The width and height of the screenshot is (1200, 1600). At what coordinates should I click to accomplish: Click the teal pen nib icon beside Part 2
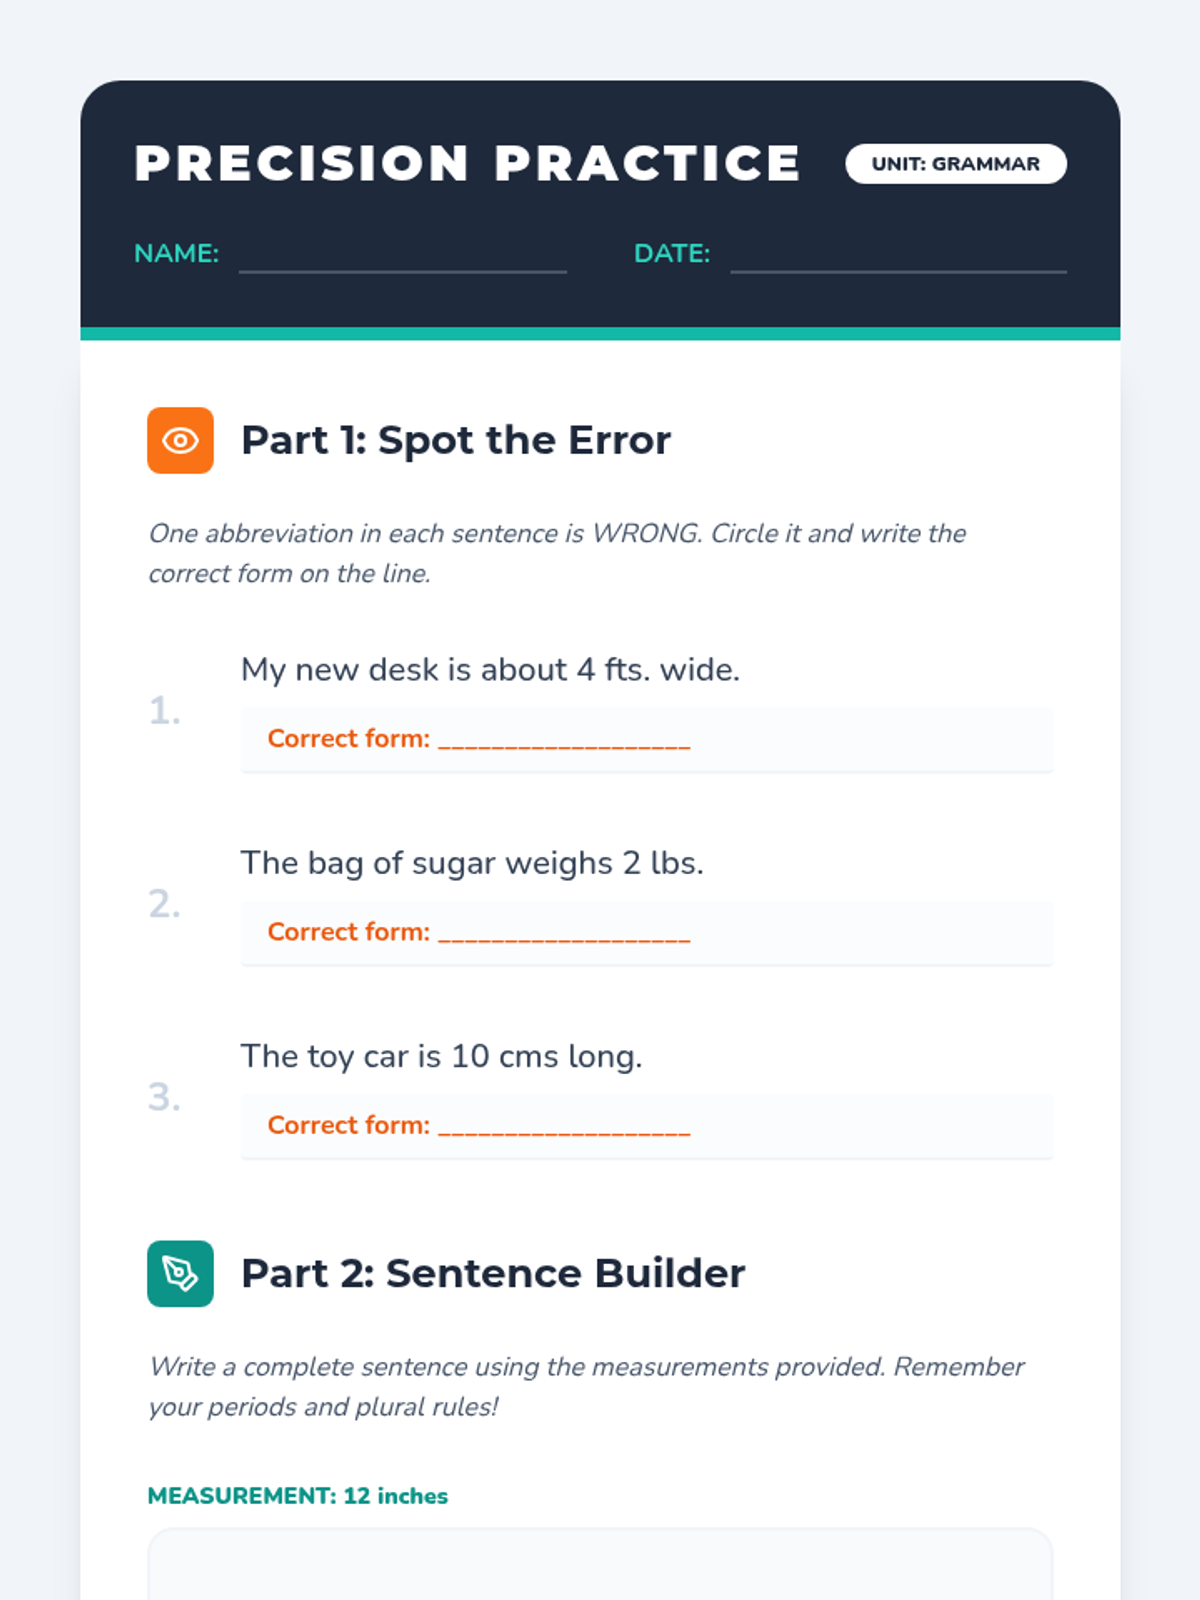180,1273
